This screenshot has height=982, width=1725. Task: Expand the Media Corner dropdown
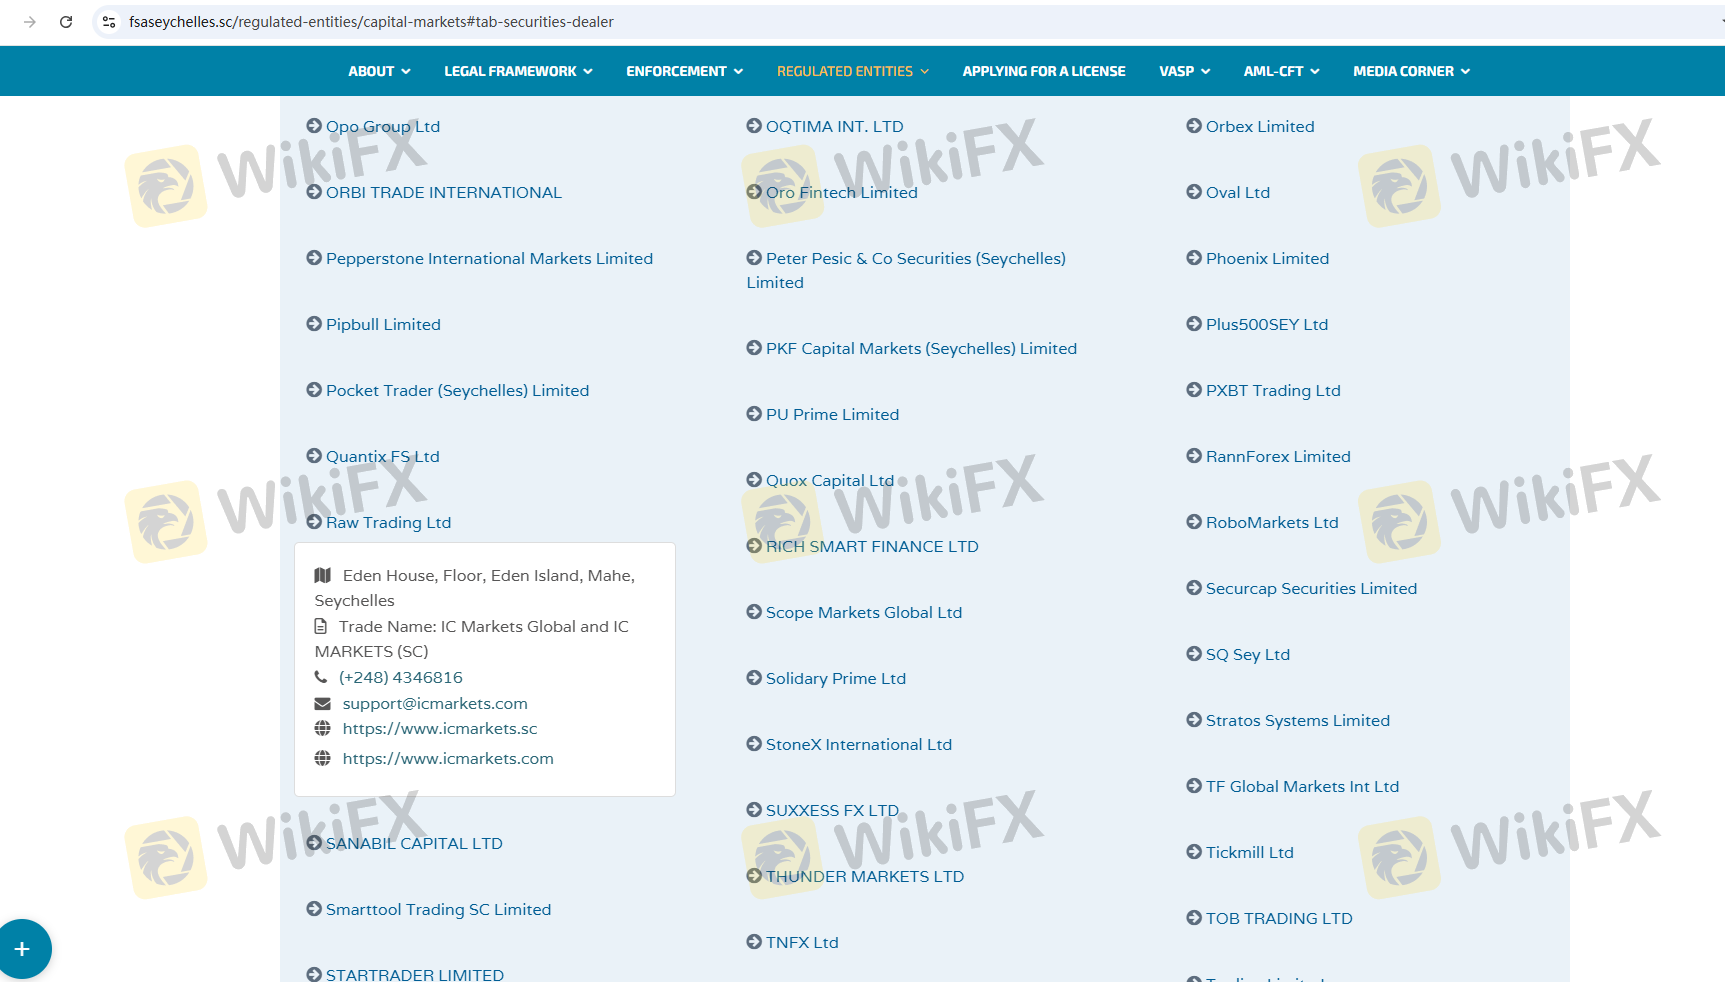pos(1411,71)
